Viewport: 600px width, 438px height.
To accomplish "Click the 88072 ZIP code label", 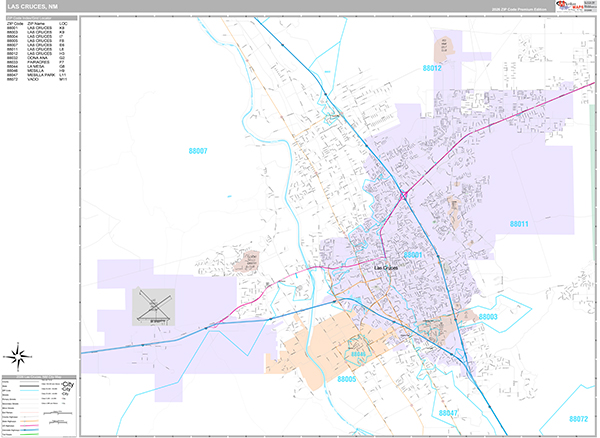I will click(x=577, y=419).
